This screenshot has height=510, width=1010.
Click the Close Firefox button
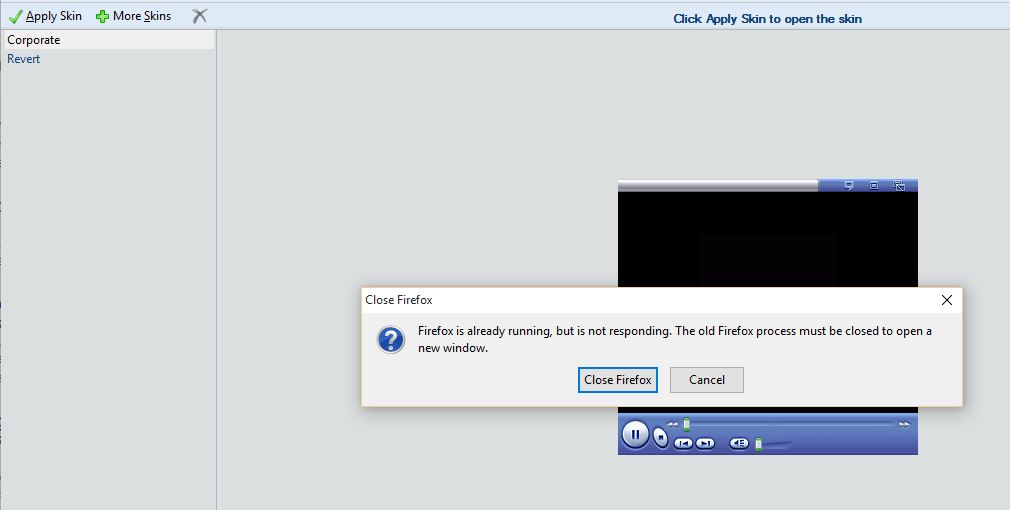click(617, 380)
